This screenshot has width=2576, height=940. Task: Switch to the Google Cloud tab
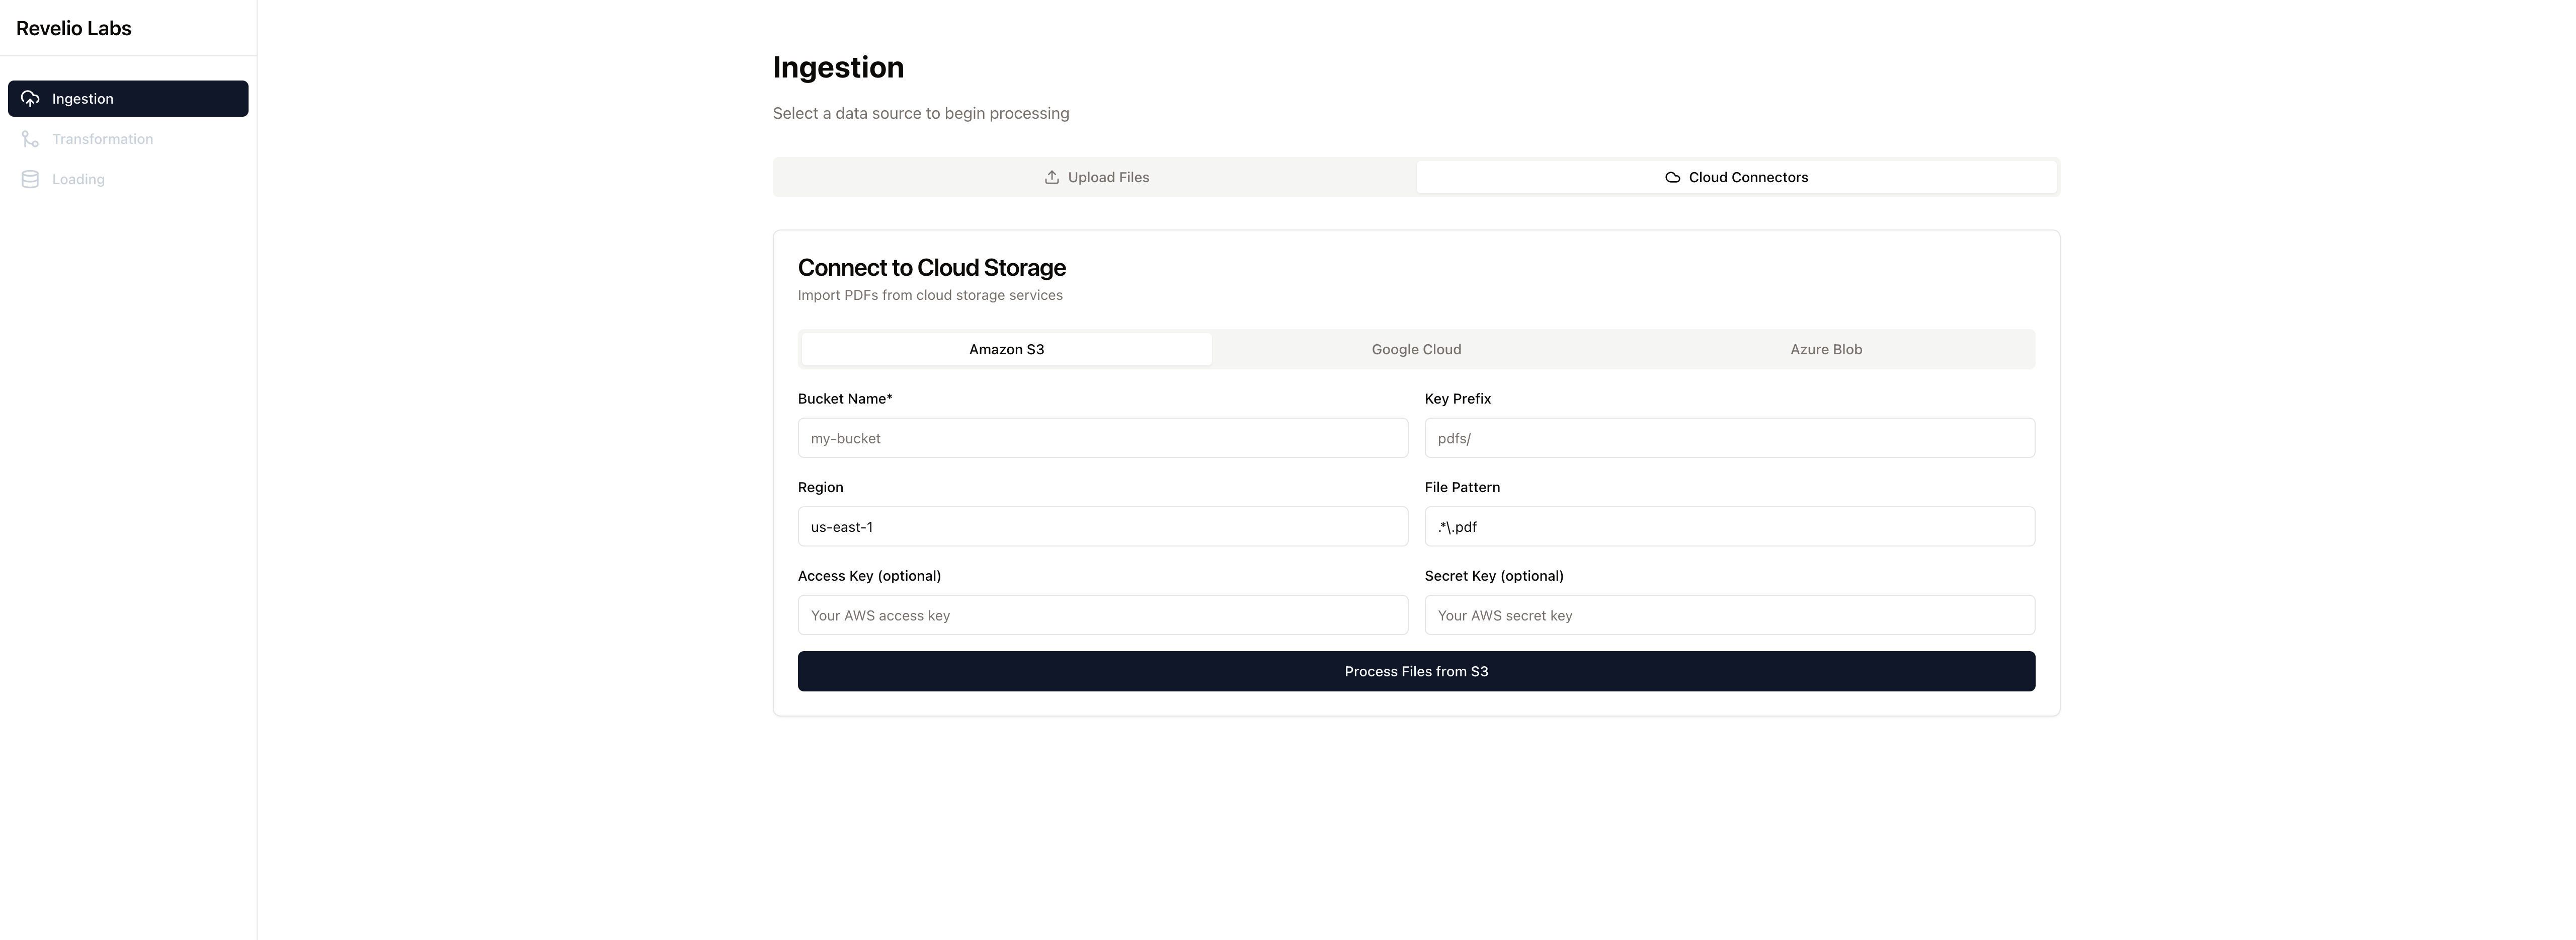1416,349
